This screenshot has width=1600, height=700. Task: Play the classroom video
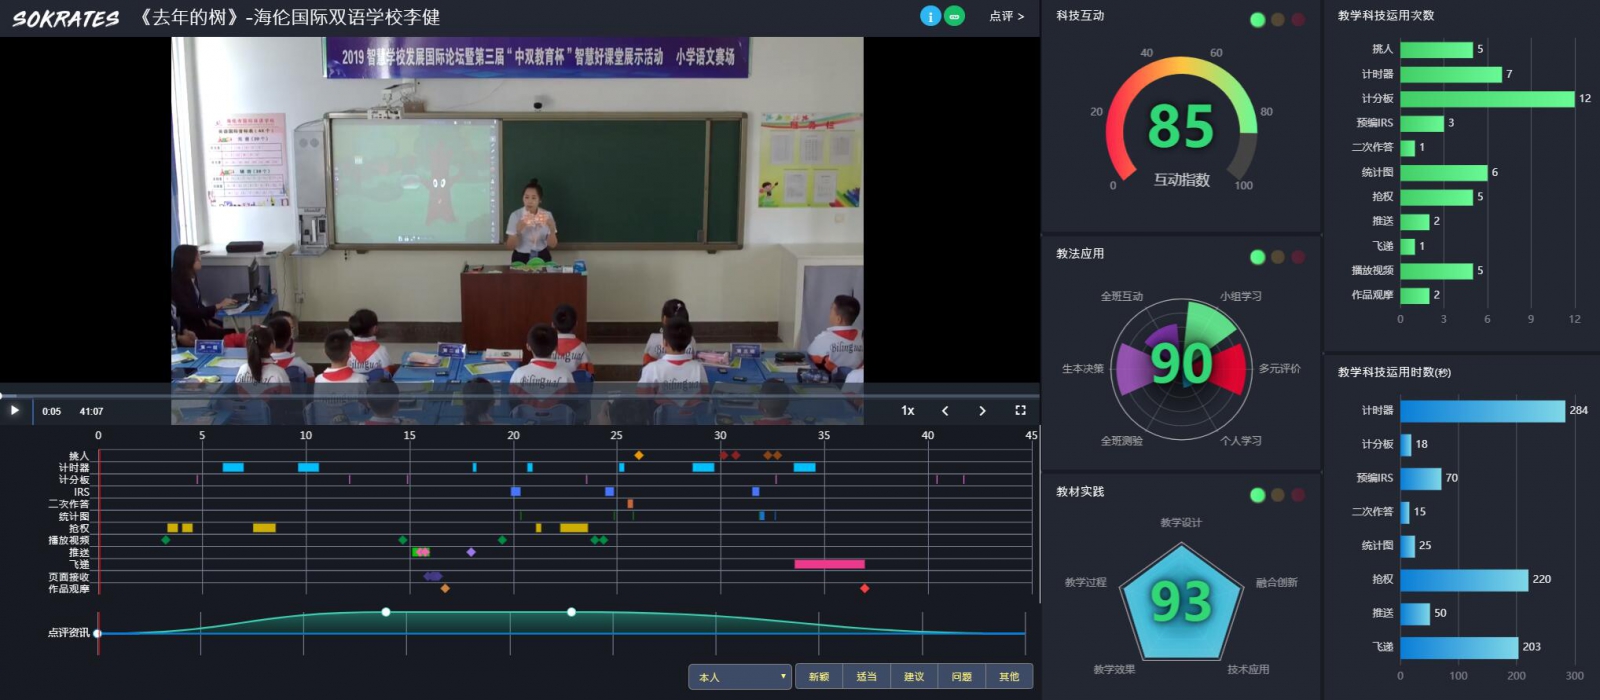(x=14, y=410)
